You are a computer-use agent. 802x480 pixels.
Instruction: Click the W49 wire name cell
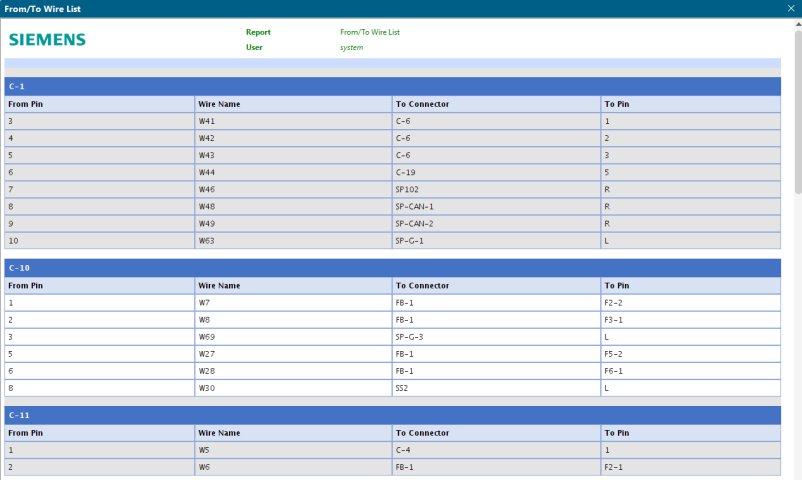click(x=293, y=224)
